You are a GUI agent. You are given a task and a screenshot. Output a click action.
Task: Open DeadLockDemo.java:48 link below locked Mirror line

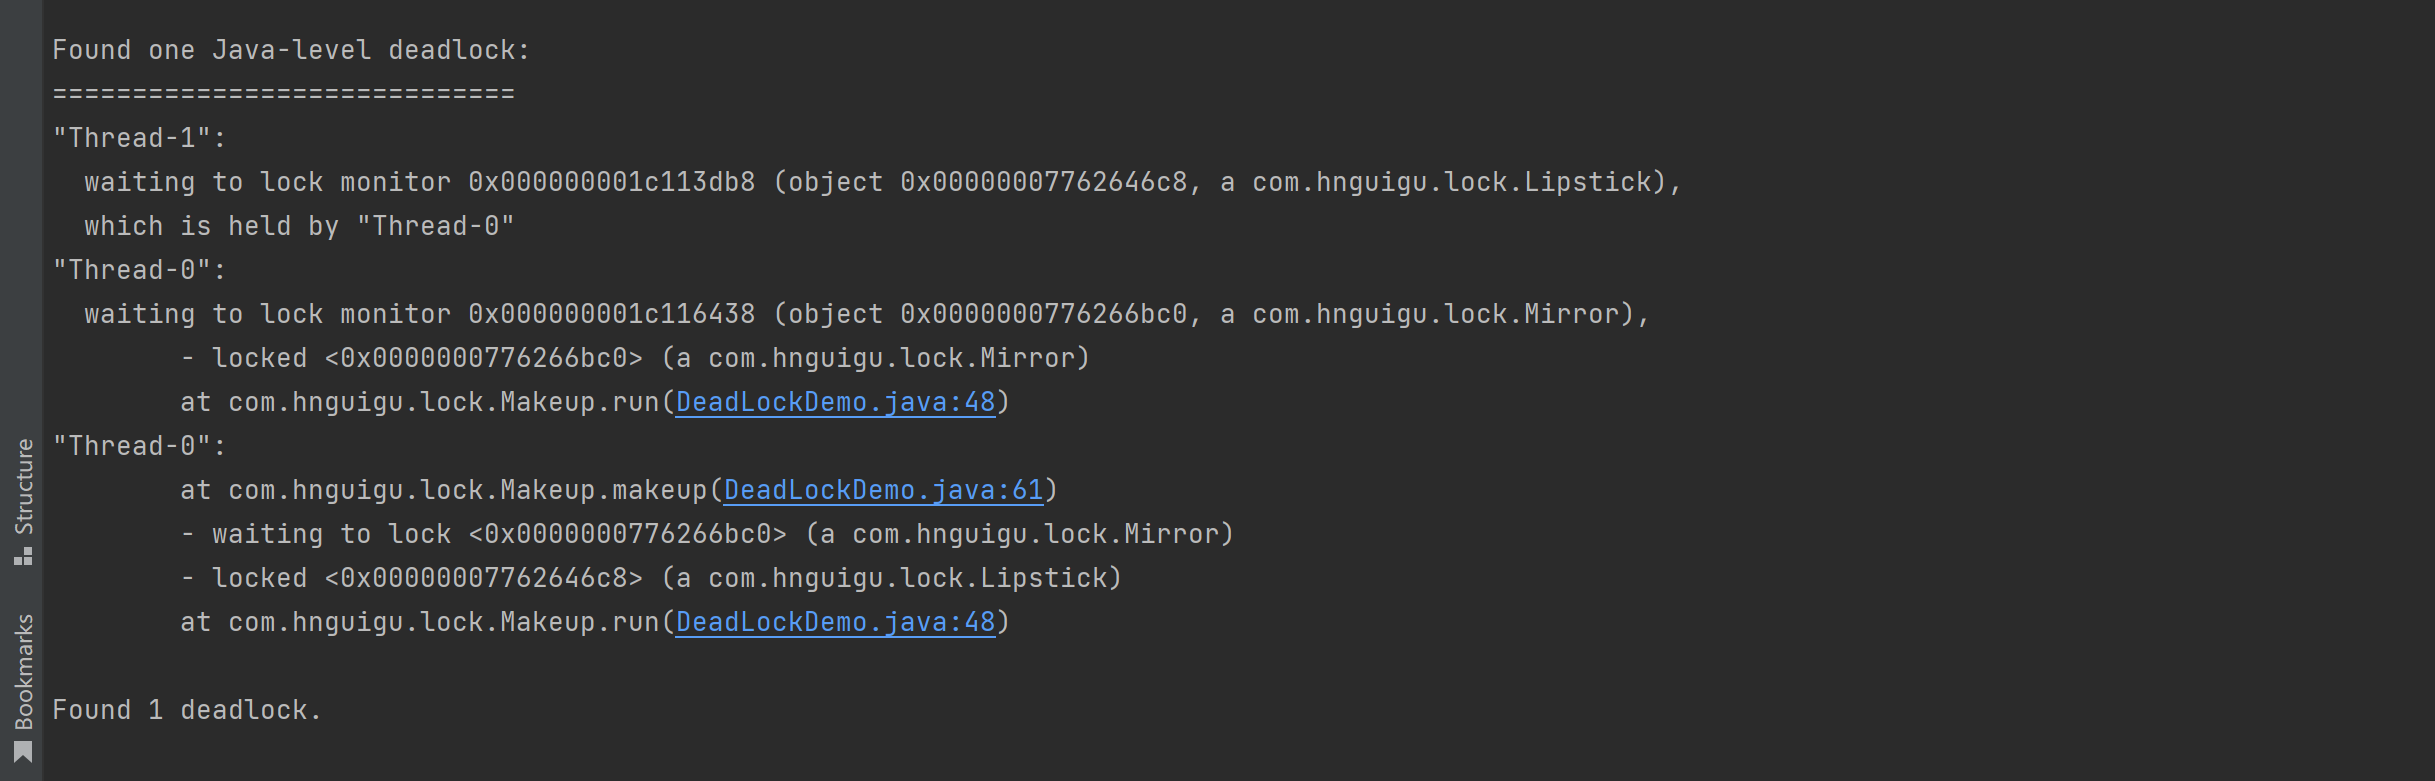click(835, 402)
